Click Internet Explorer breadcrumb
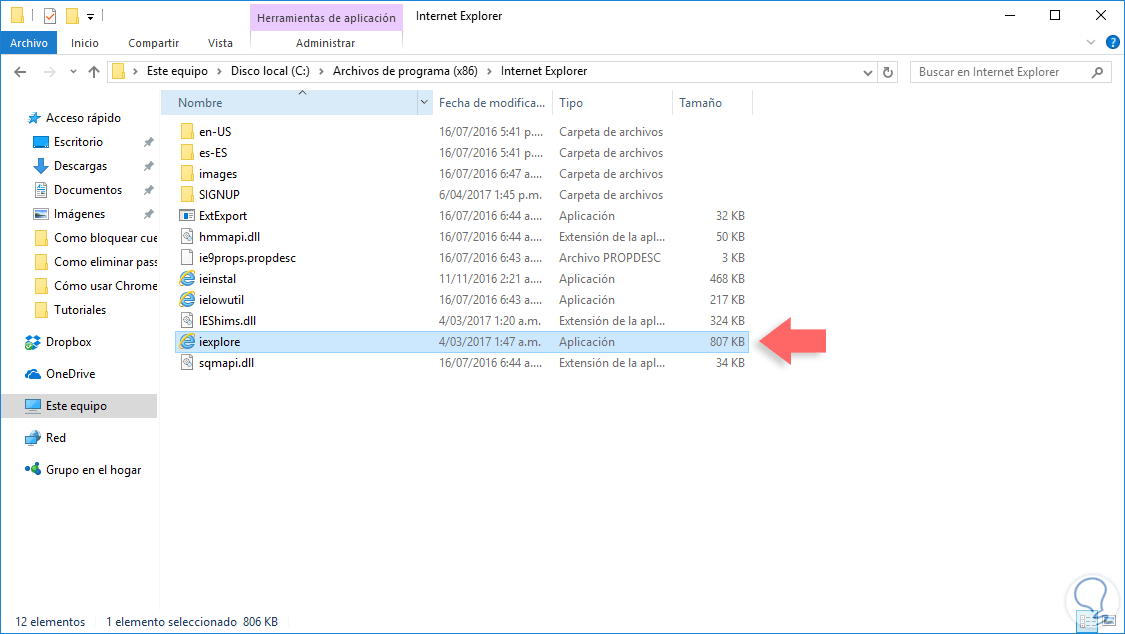The height and width of the screenshot is (634, 1125). click(x=544, y=71)
